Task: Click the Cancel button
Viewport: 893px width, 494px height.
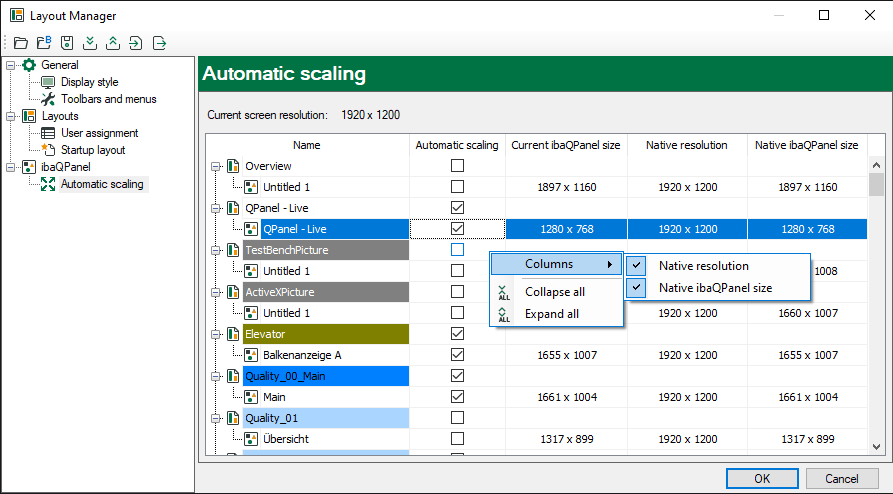Action: click(841, 478)
